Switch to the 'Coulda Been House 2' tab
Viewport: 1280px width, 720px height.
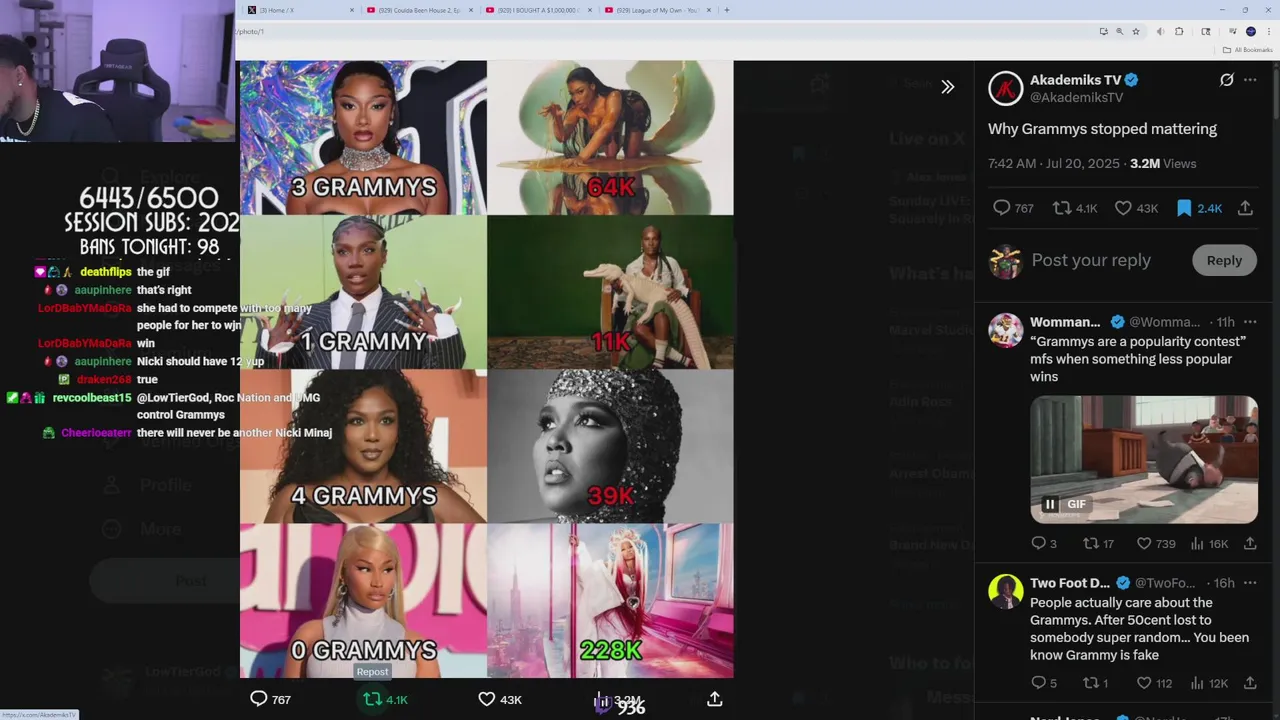(417, 10)
